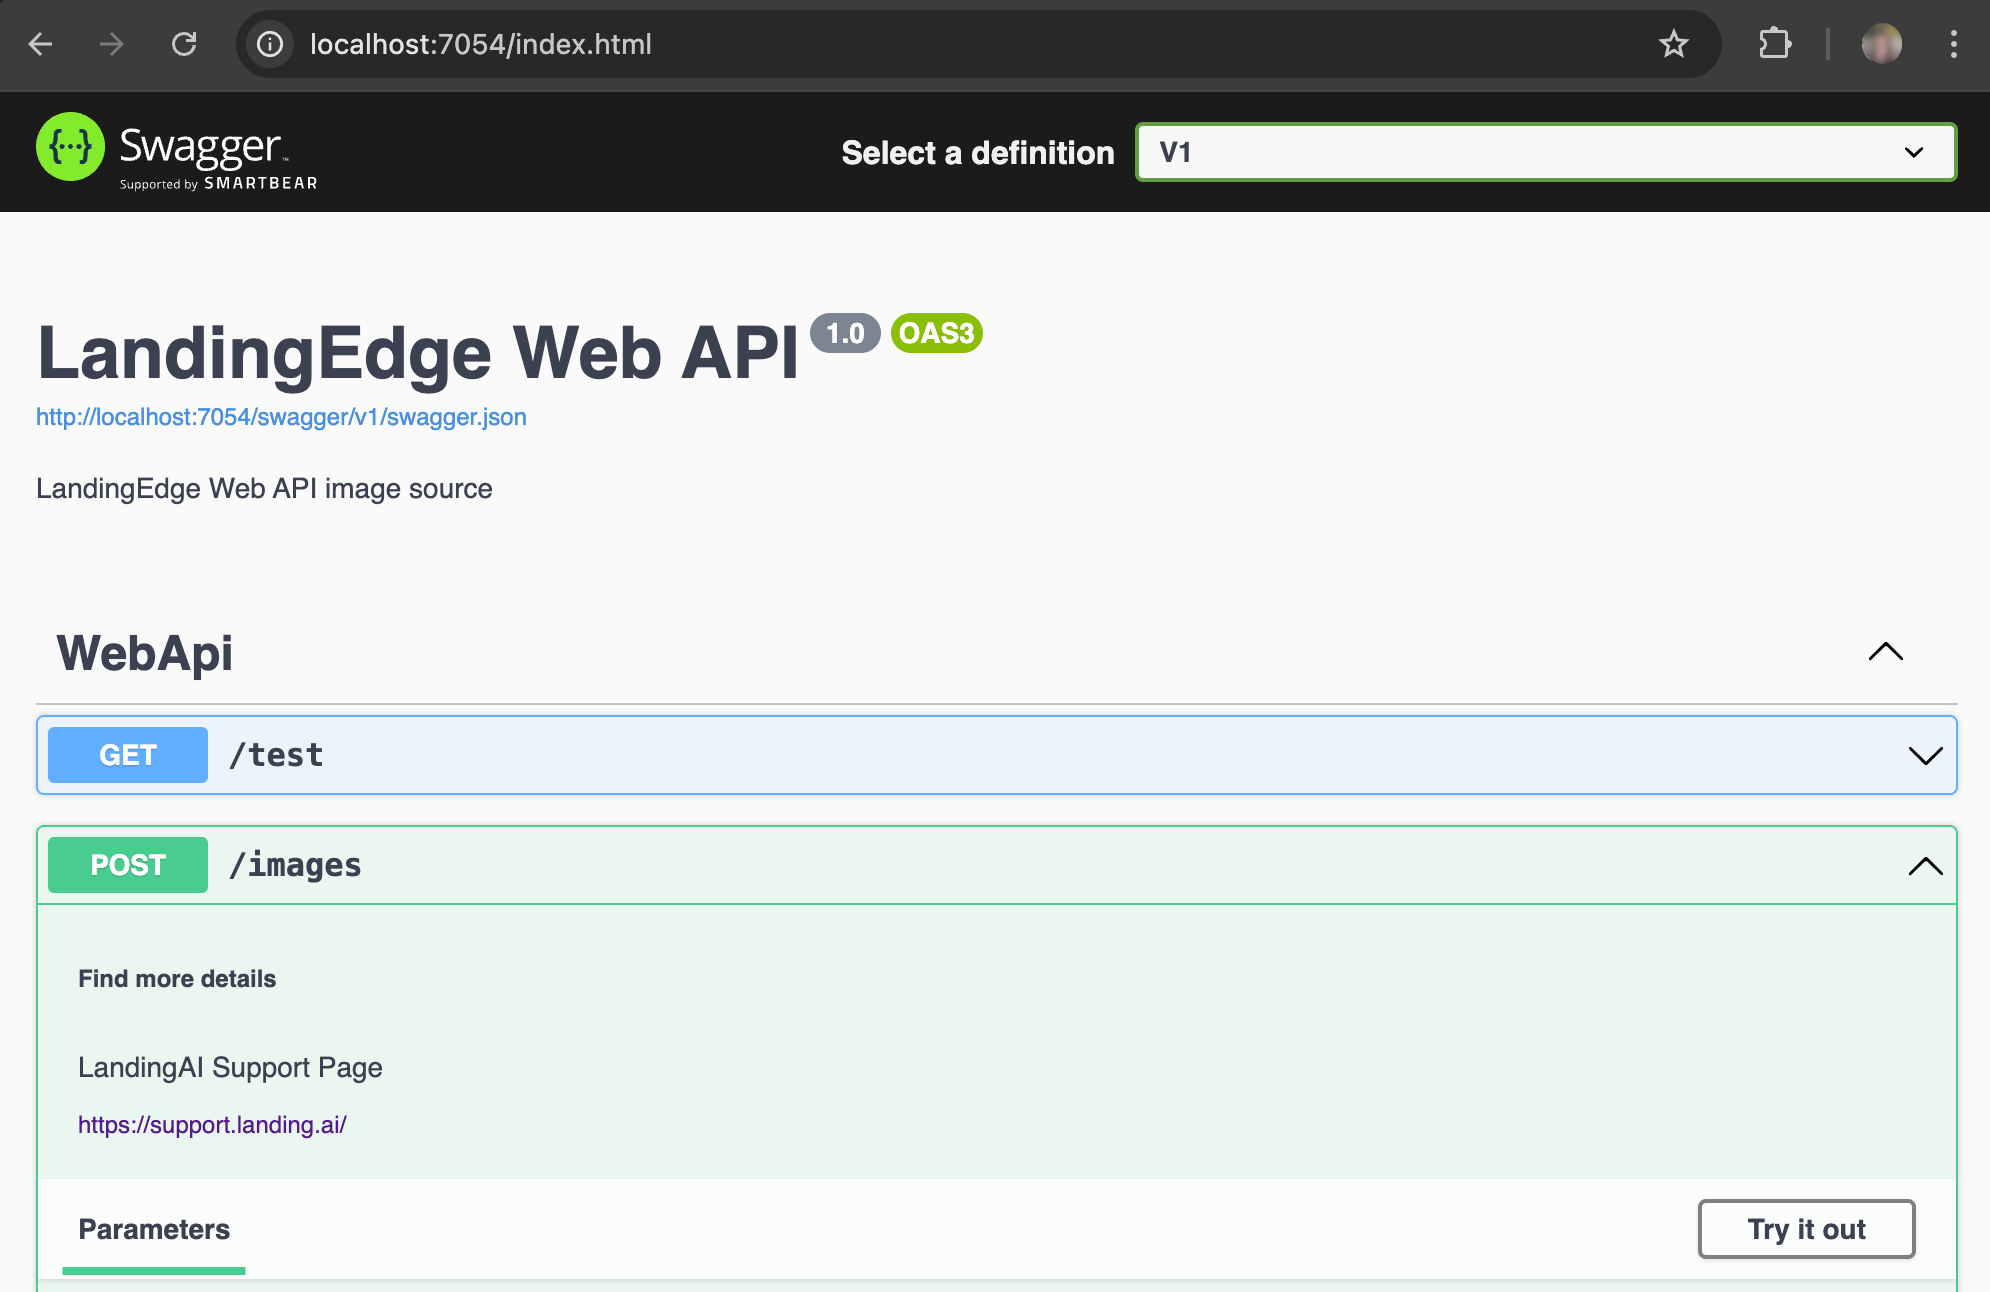The width and height of the screenshot is (1990, 1292).
Task: Click 'LandingEdge Web API image source' description
Action: [264, 489]
